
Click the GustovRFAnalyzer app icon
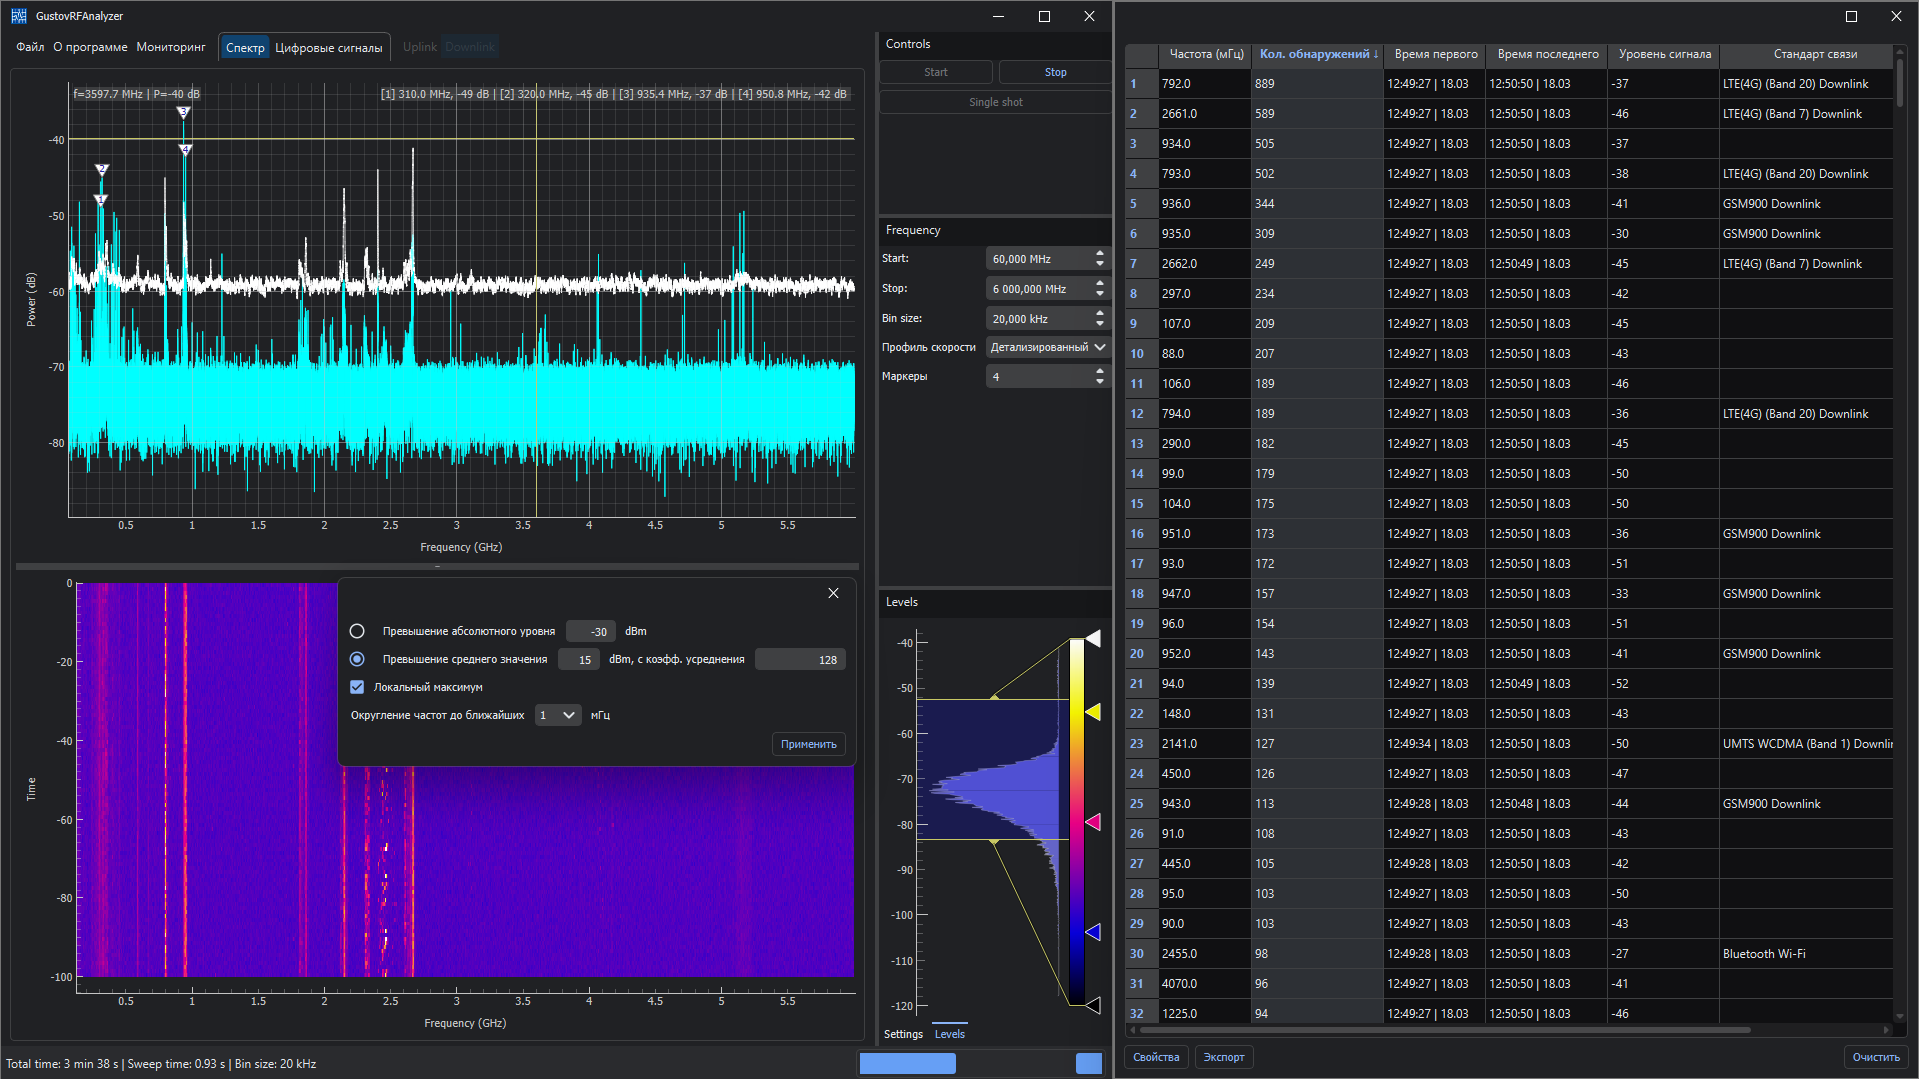pos(18,16)
